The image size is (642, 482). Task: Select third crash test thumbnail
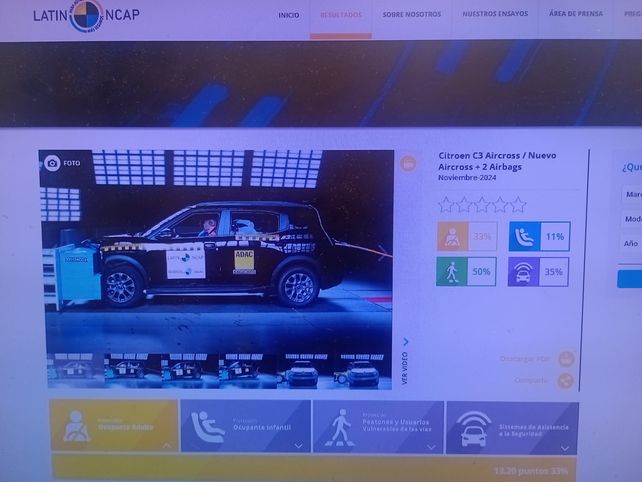pyautogui.click(x=190, y=371)
